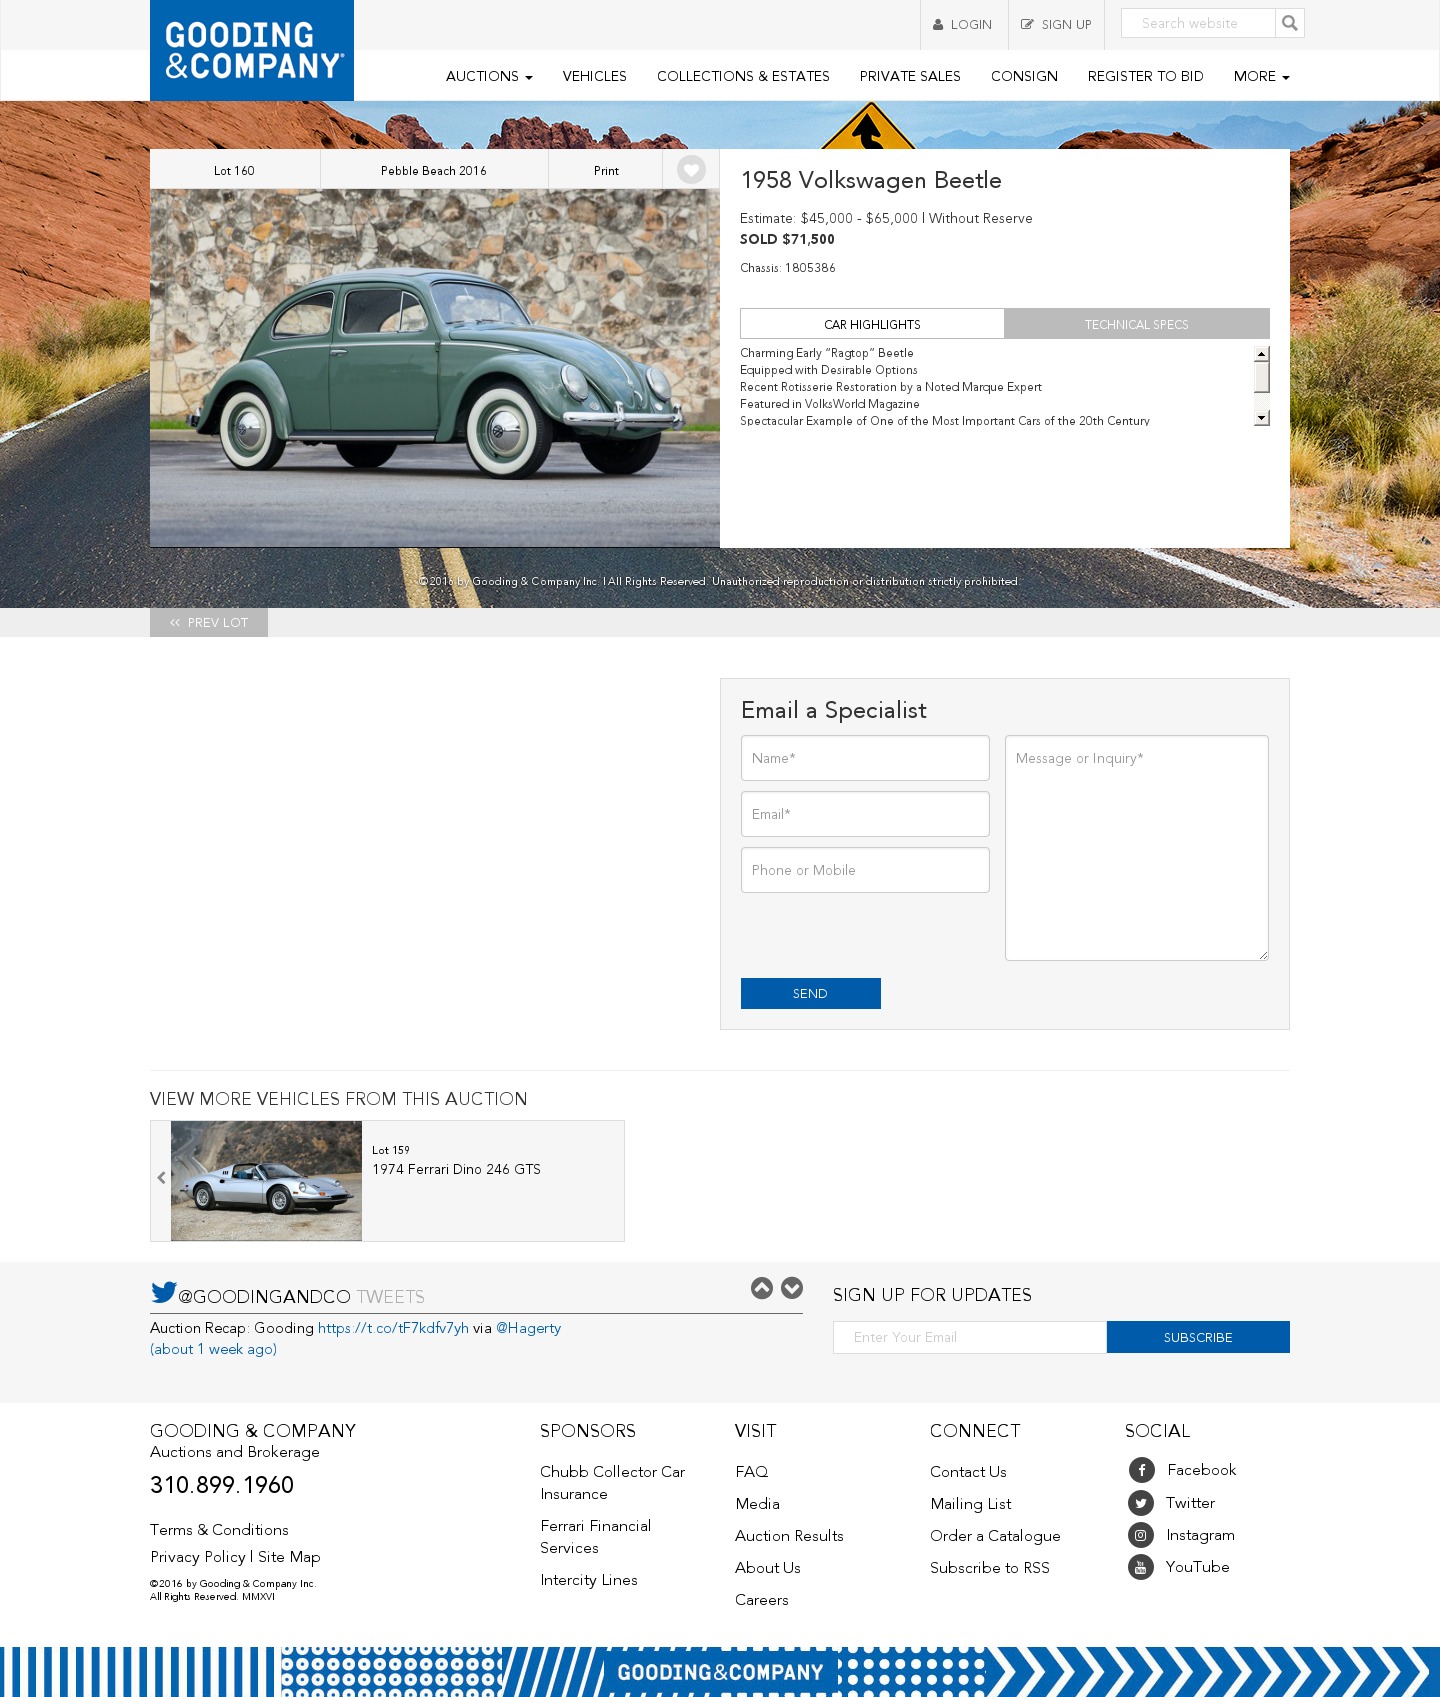This screenshot has height=1697, width=1440.
Task: Click the Login button
Action: [x=964, y=25]
